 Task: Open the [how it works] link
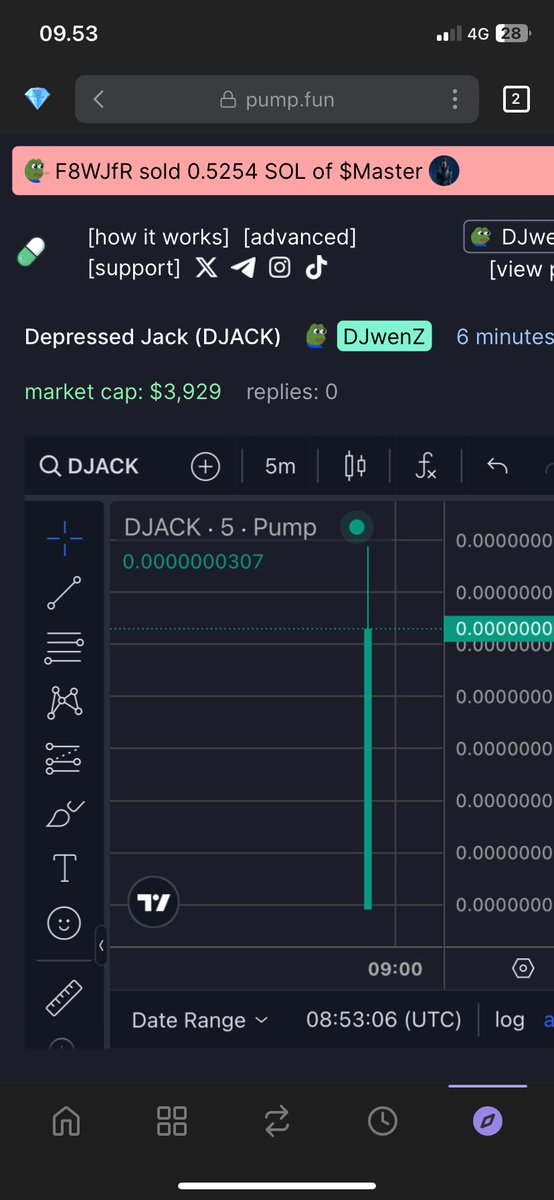(x=158, y=237)
